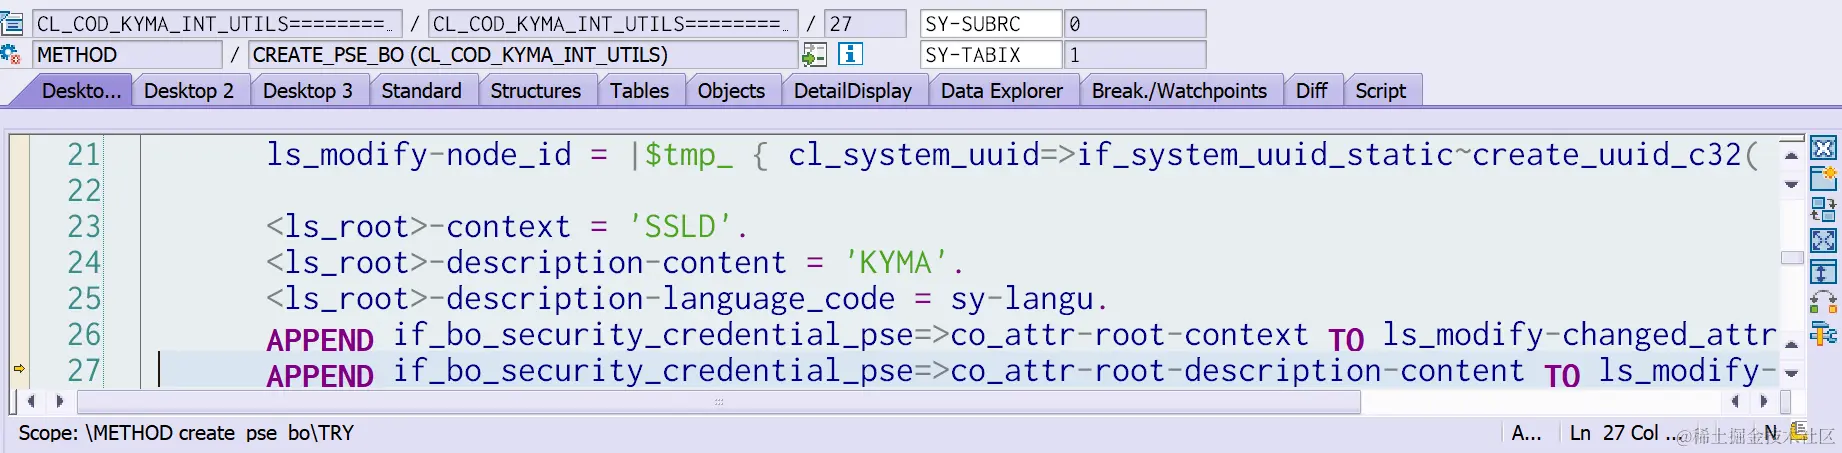The height and width of the screenshot is (453, 1842).
Task: Select the first Desktop tab
Action: tap(78, 91)
